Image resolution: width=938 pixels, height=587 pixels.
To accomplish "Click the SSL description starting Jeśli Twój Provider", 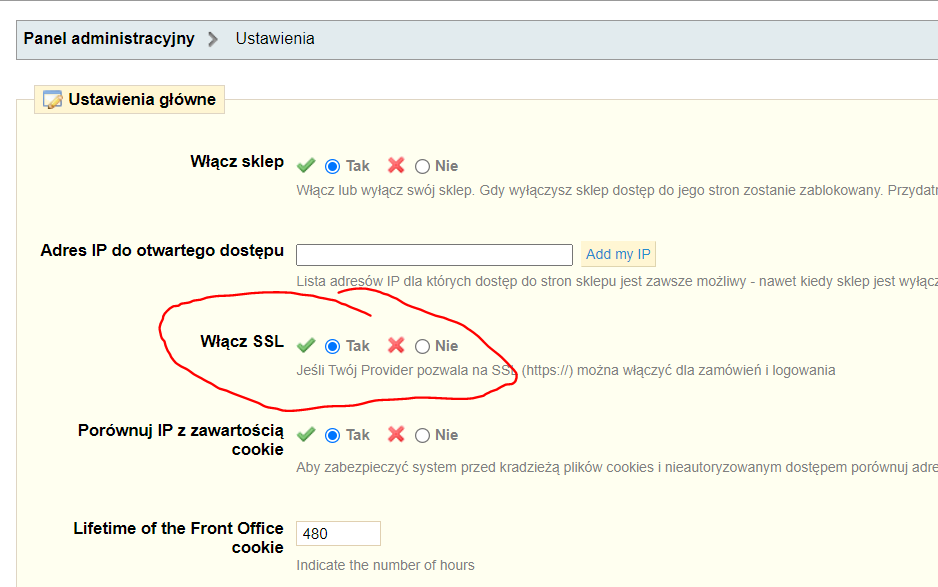I will (x=565, y=370).
